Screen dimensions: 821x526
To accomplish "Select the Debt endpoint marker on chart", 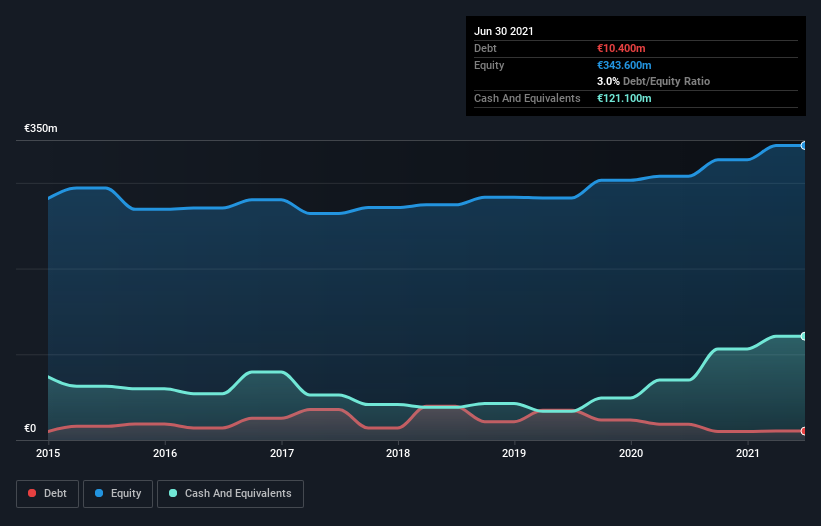I will 804,431.
